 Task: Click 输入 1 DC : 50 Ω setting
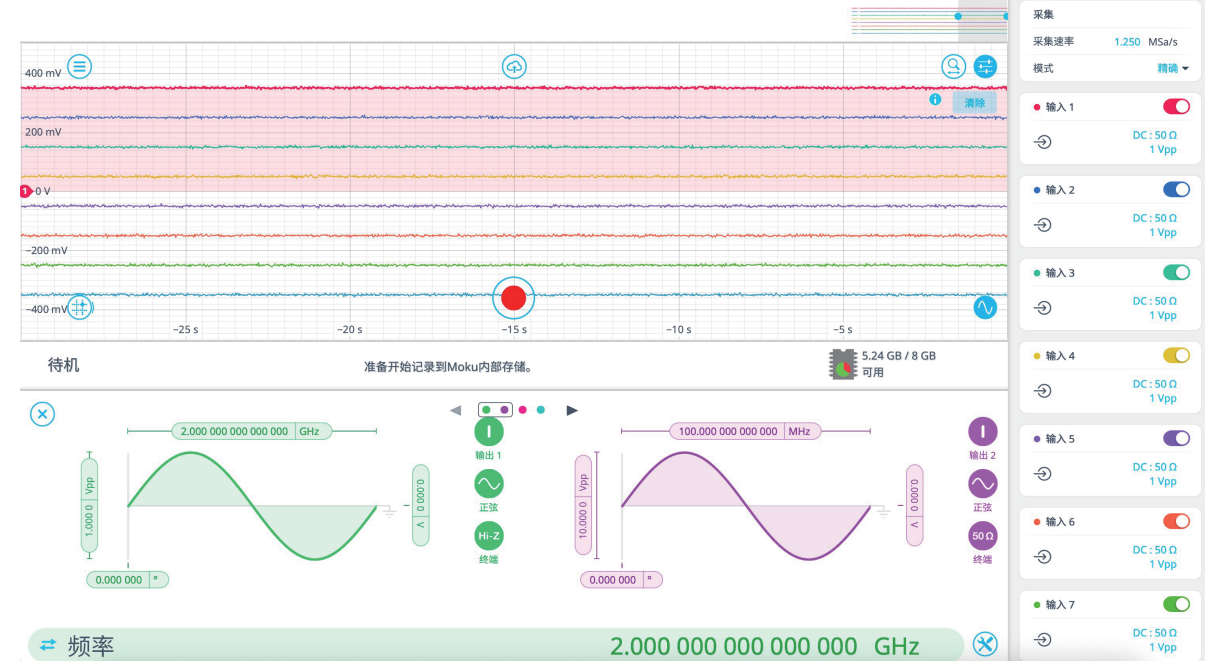pyautogui.click(x=1154, y=135)
